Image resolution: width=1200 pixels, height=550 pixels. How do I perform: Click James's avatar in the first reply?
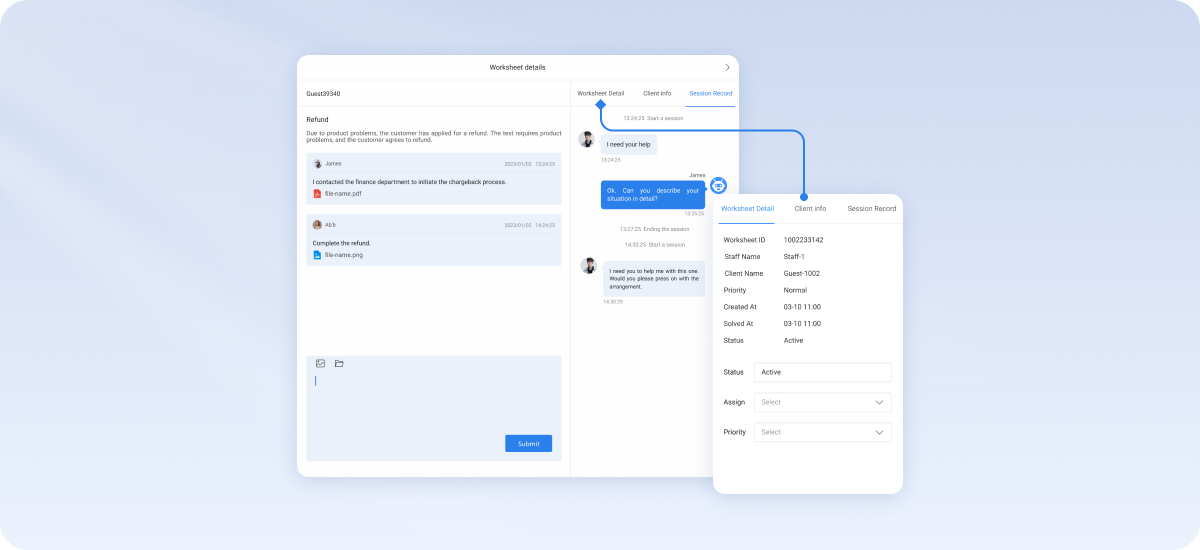[317, 163]
